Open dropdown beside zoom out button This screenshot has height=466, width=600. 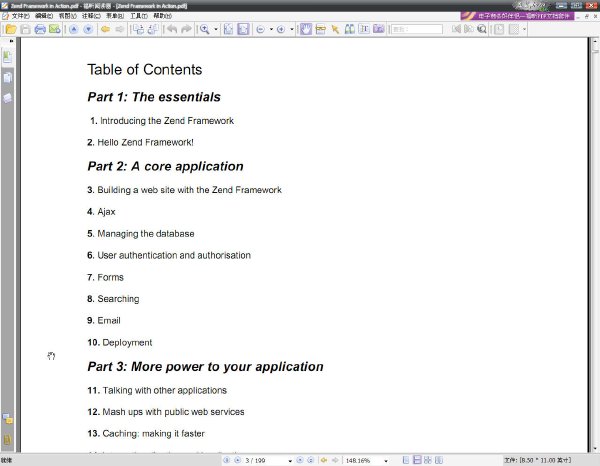271,29
